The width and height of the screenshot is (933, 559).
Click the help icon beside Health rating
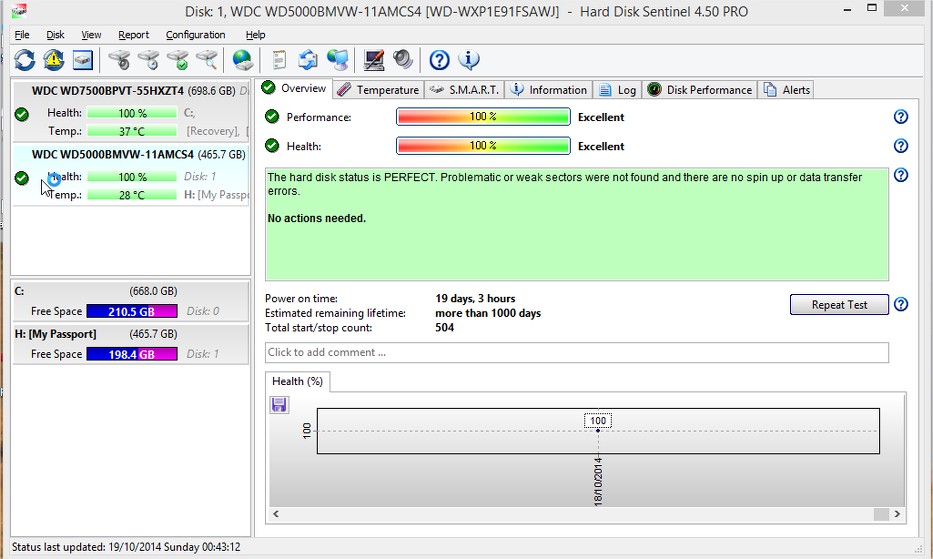coord(901,146)
